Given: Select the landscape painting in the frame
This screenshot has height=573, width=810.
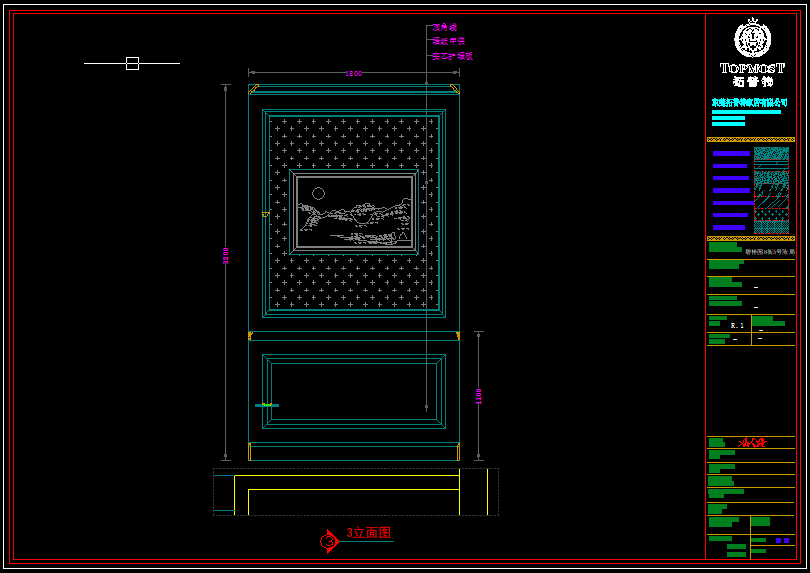Looking at the screenshot, I should click(354, 212).
